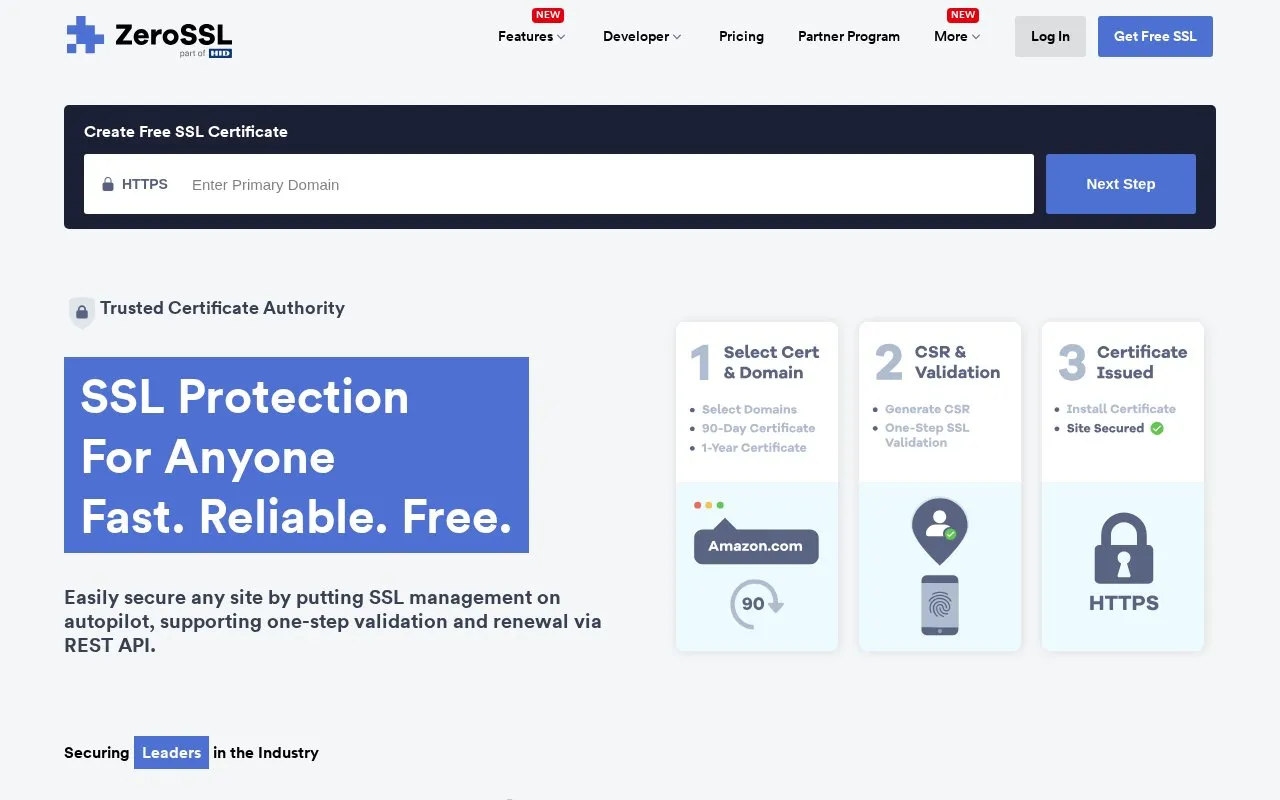Click the highlighted 'Leaders' word

click(x=171, y=753)
